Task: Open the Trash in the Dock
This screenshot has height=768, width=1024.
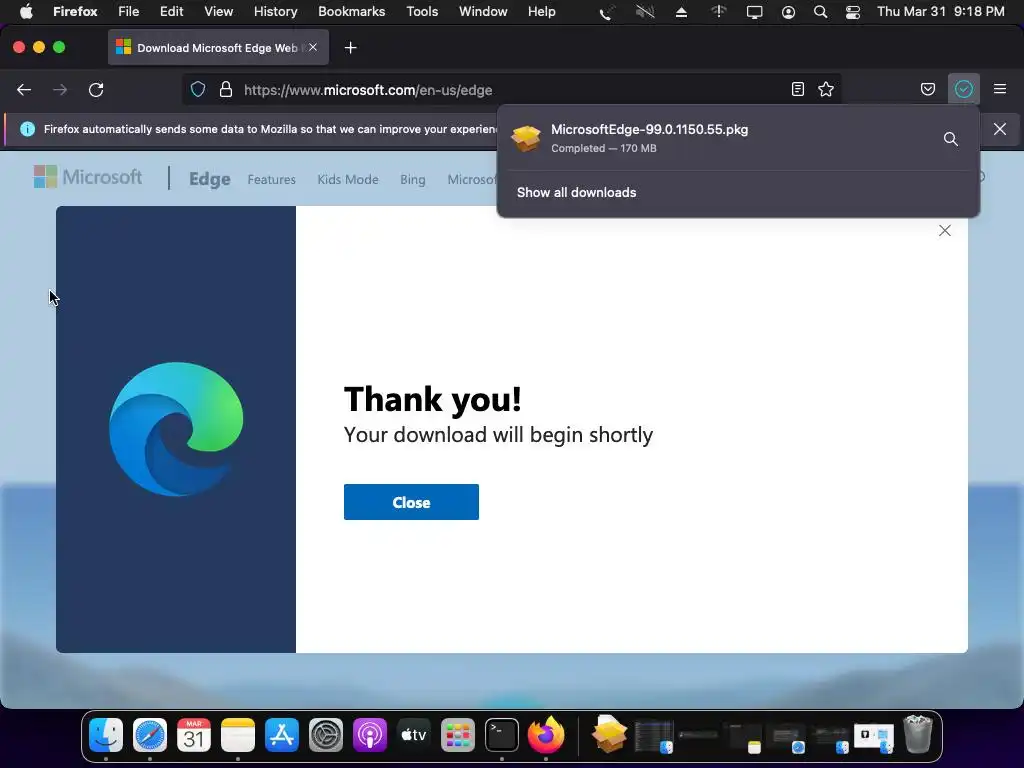Action: [918, 734]
